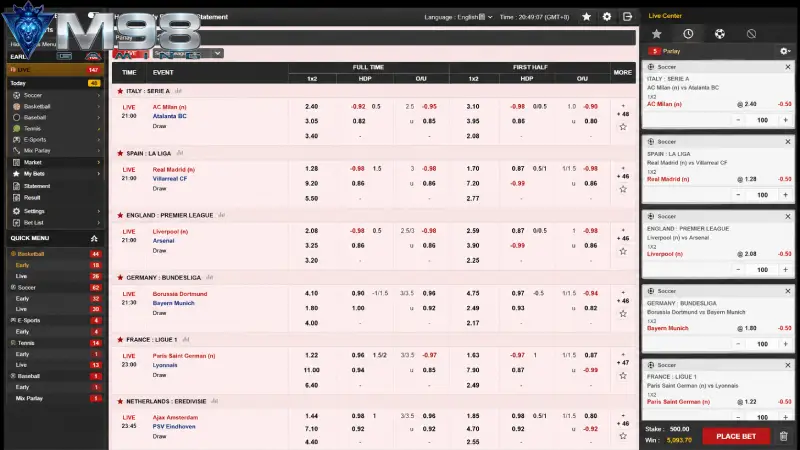This screenshot has width=800, height=450.
Task: Expand more markets +48 for AC Milan match
Action: (622, 114)
